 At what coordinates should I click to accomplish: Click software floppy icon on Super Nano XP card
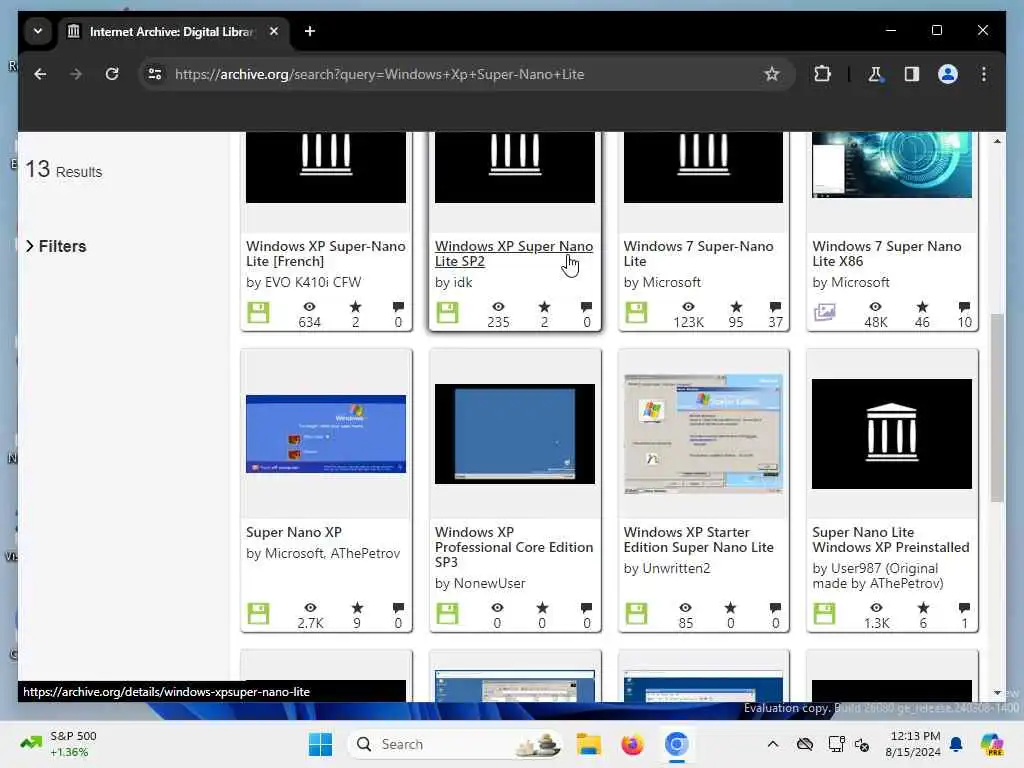258,614
